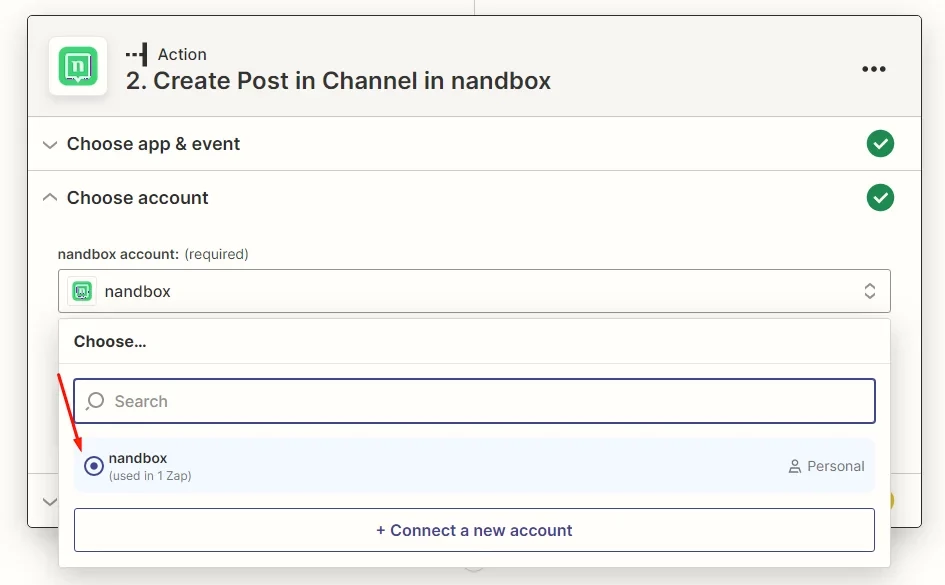
Task: Click nandbox icon inside the account field
Action: 82,291
